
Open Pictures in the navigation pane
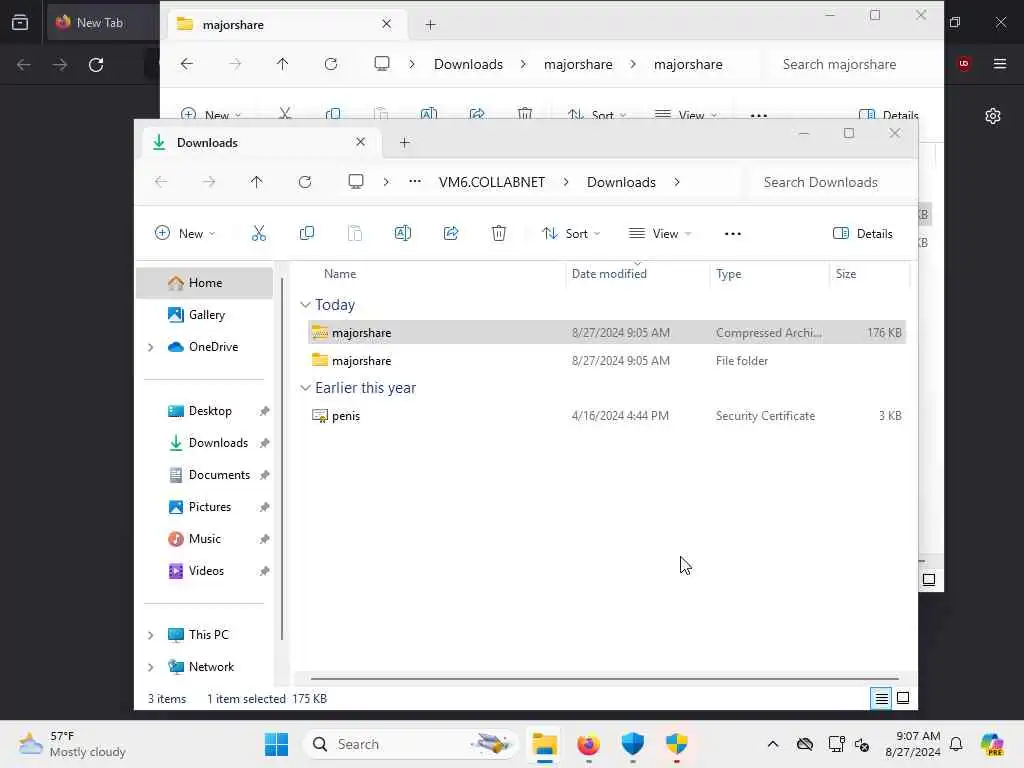point(204,507)
